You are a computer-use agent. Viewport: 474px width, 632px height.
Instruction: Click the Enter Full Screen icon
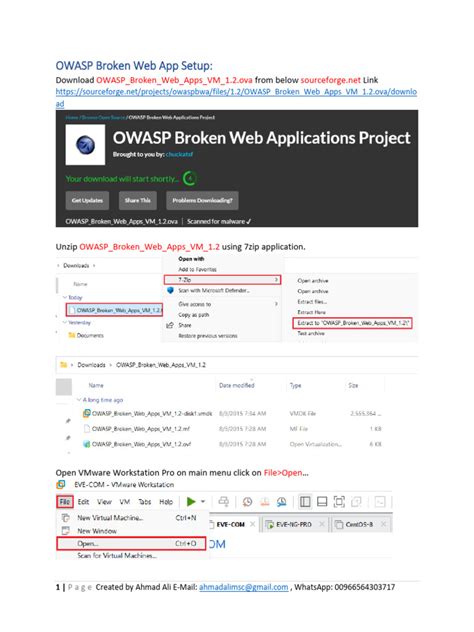coord(339,502)
